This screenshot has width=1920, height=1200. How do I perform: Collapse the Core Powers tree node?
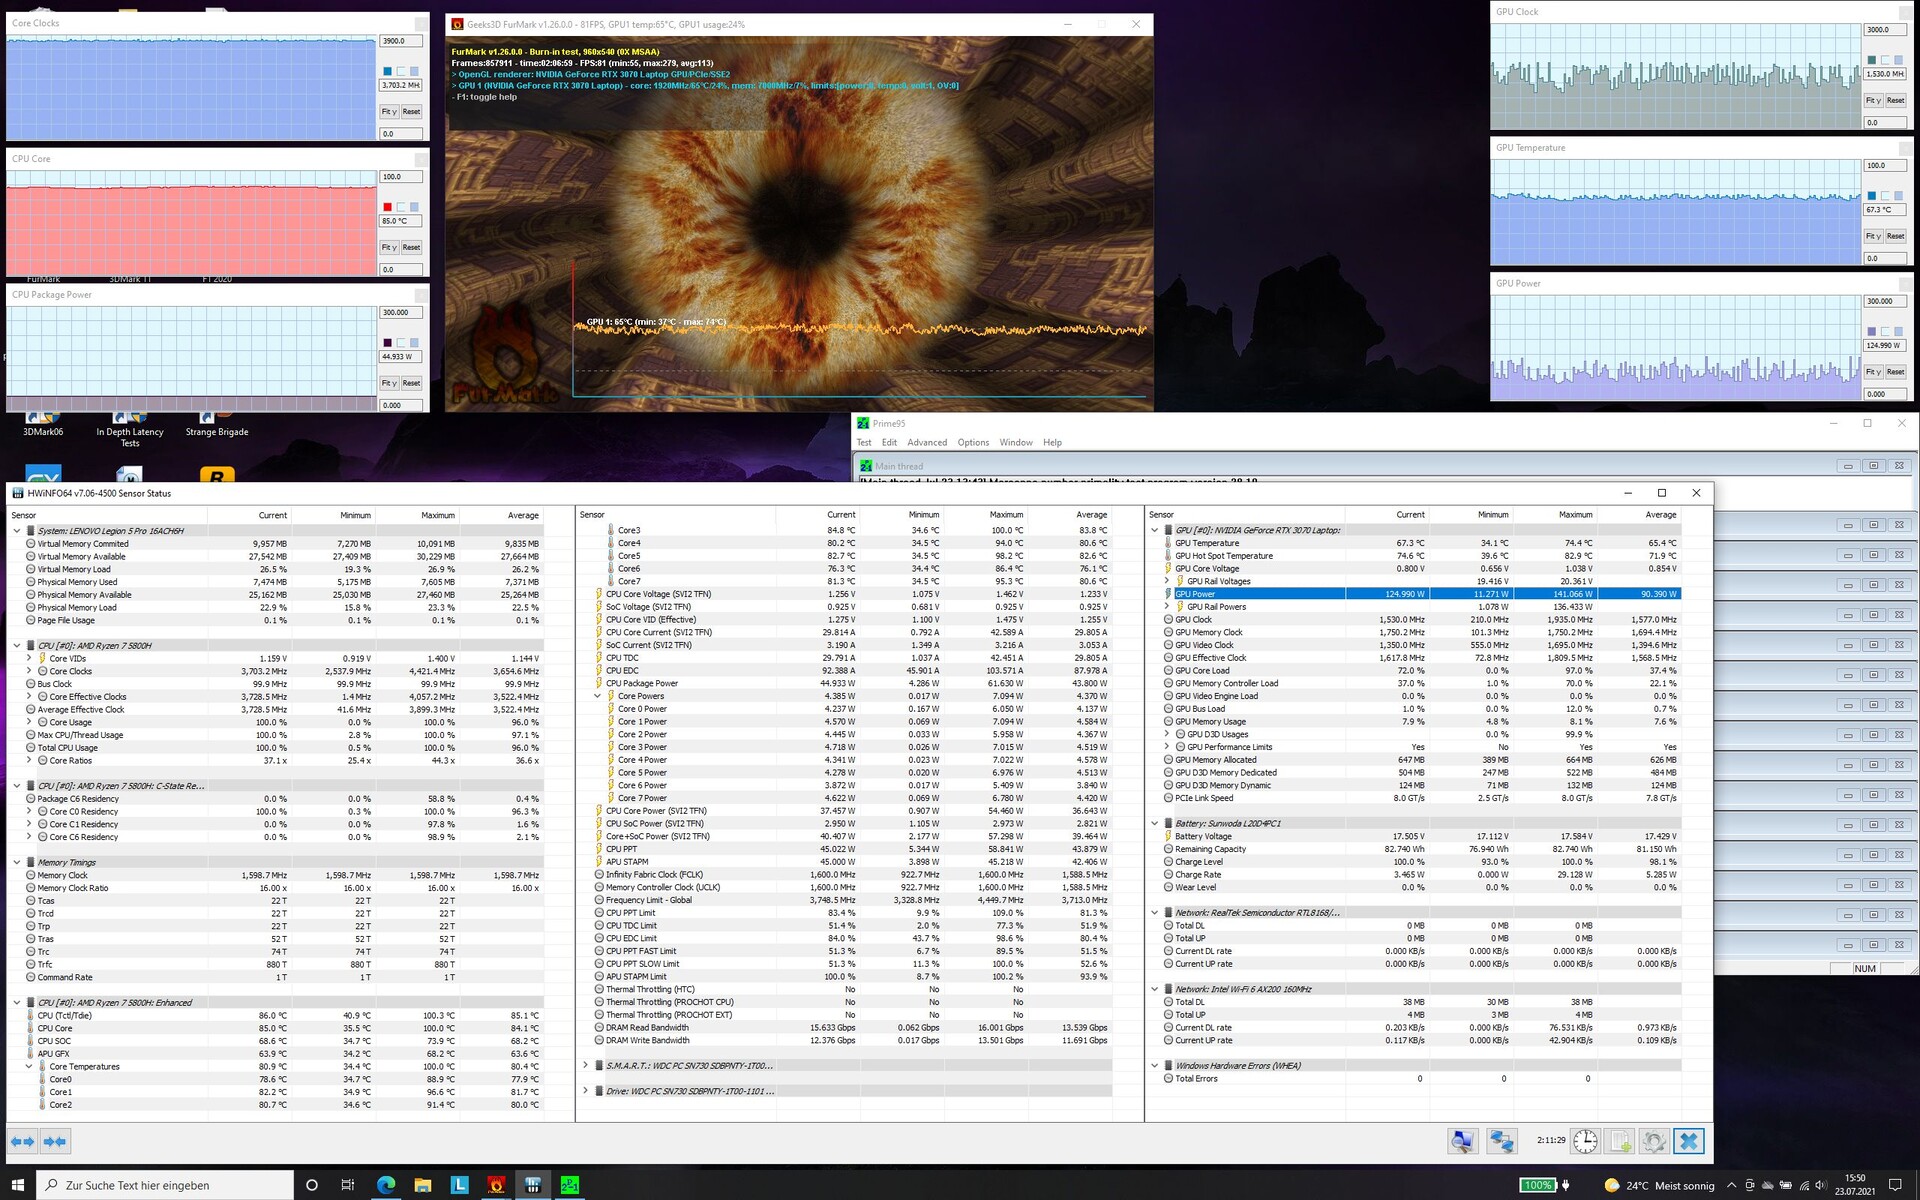pos(598,696)
